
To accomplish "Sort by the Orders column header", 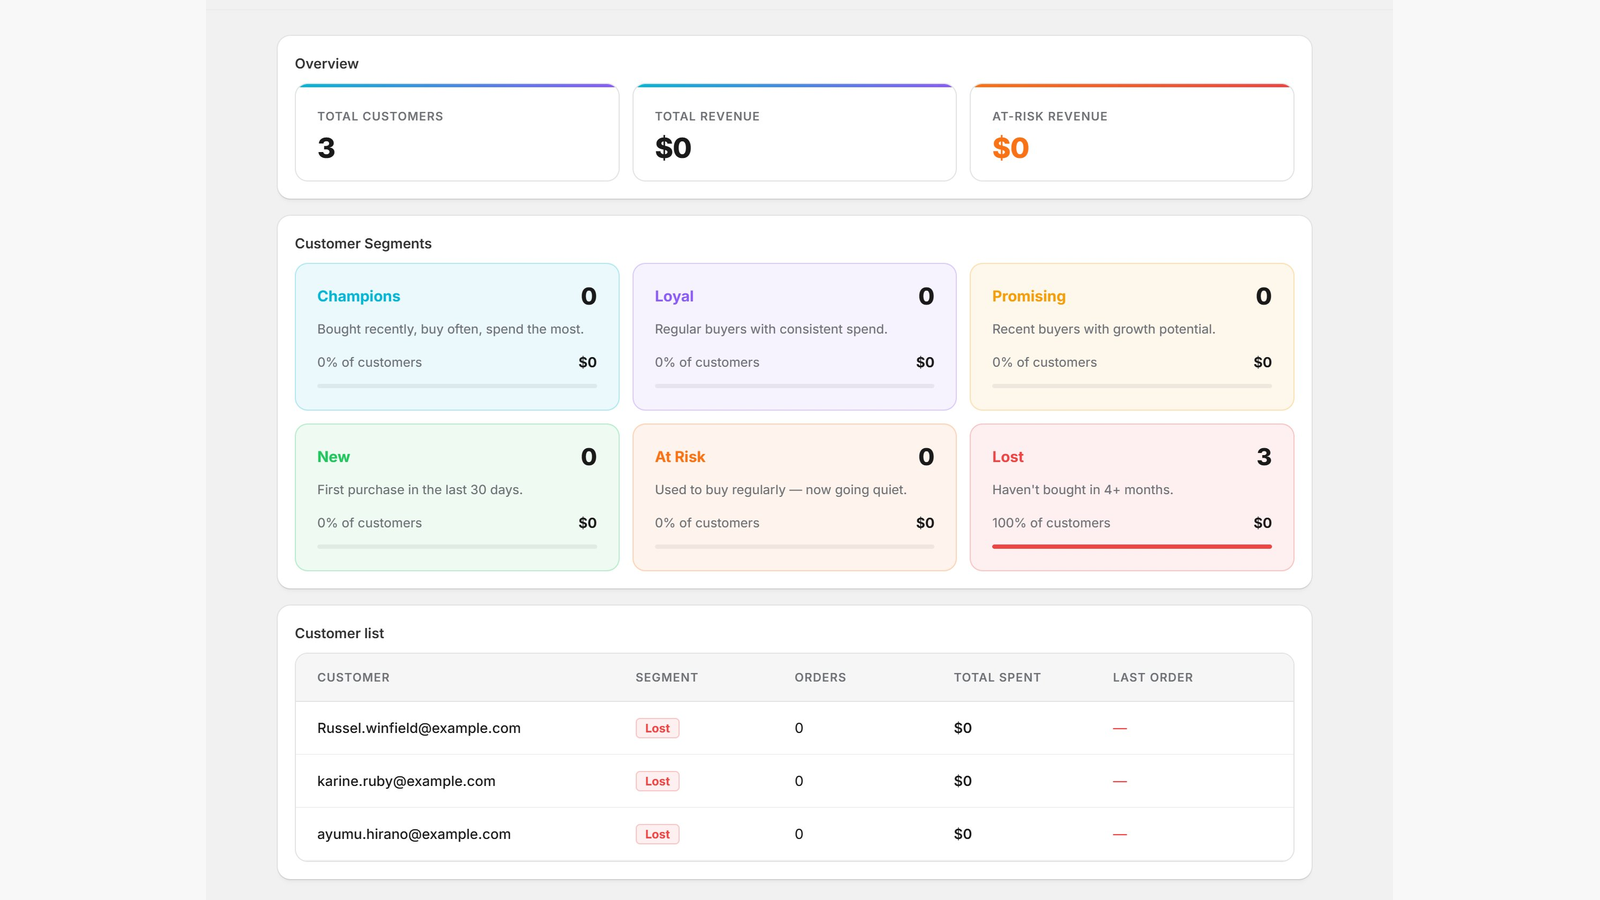I will click(x=820, y=678).
